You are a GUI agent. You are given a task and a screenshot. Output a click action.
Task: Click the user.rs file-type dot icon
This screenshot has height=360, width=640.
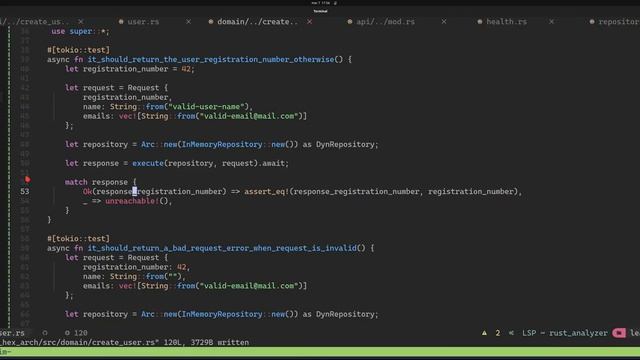coord(121,22)
